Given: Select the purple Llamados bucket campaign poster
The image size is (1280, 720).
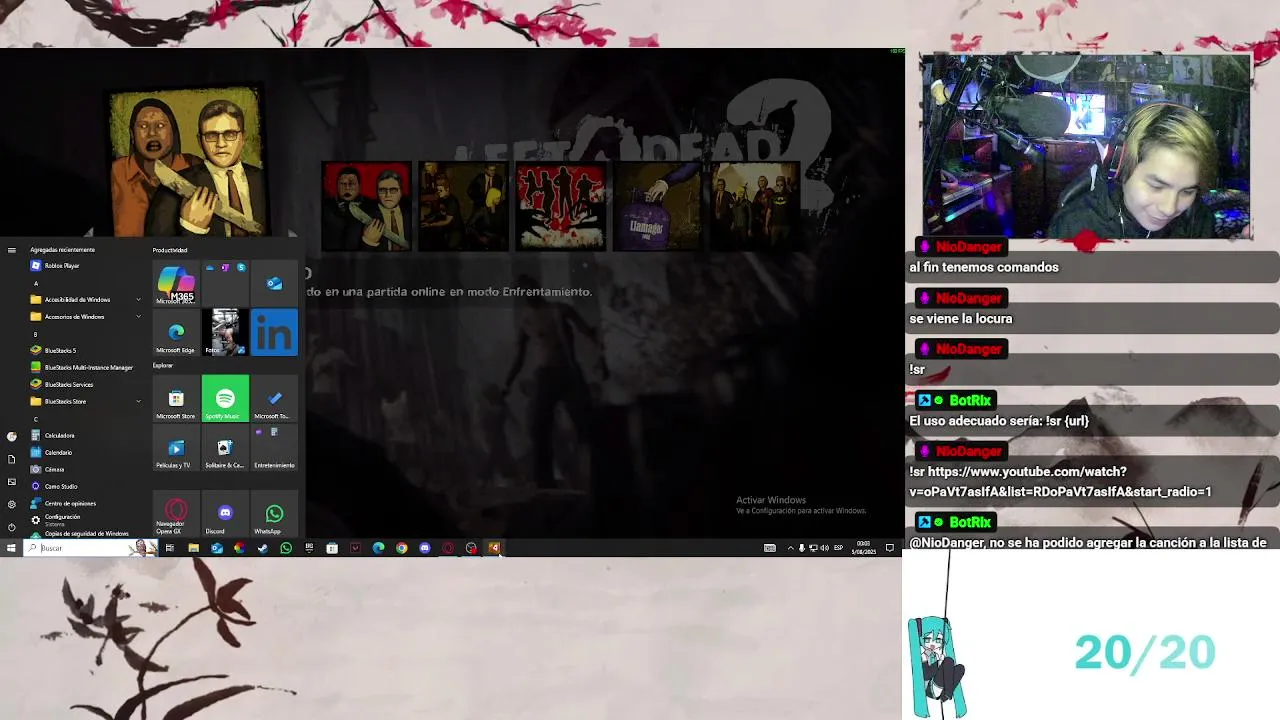Looking at the screenshot, I should point(658,207).
